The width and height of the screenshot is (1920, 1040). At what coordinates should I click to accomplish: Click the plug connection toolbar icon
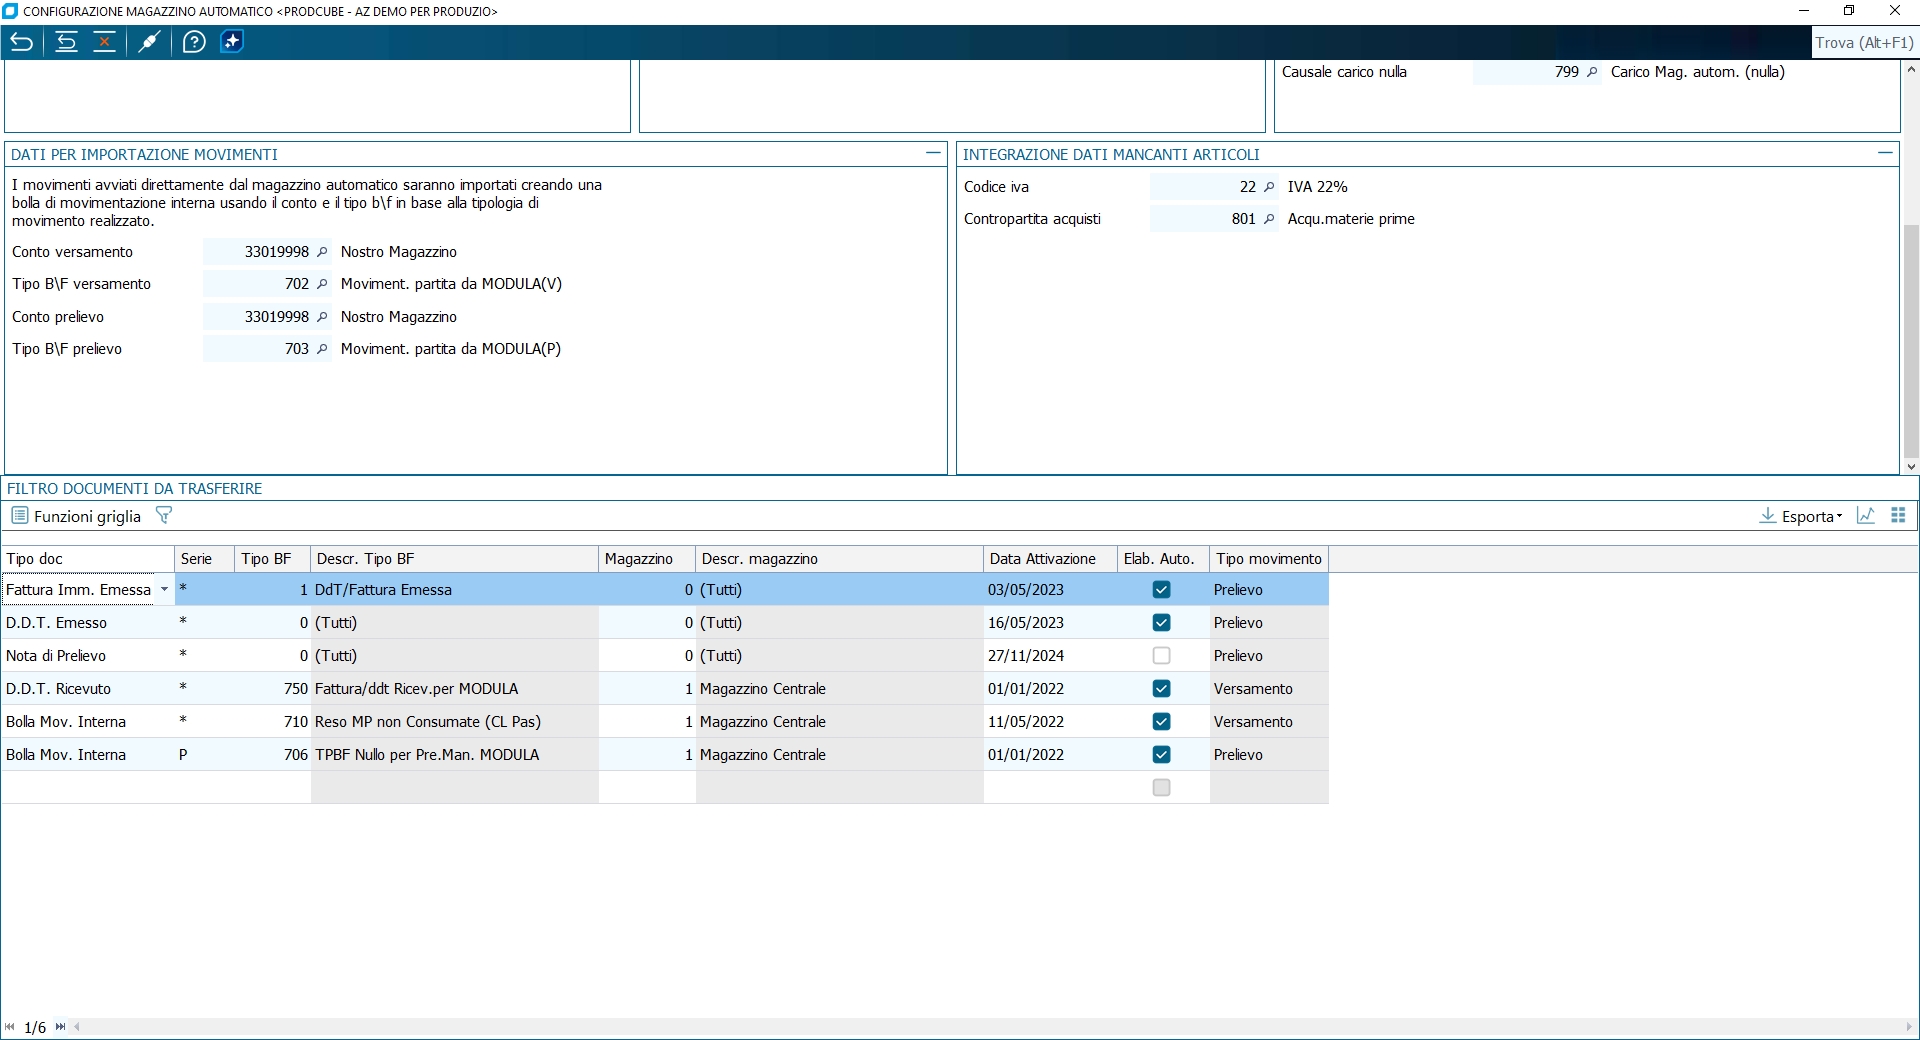coord(149,42)
